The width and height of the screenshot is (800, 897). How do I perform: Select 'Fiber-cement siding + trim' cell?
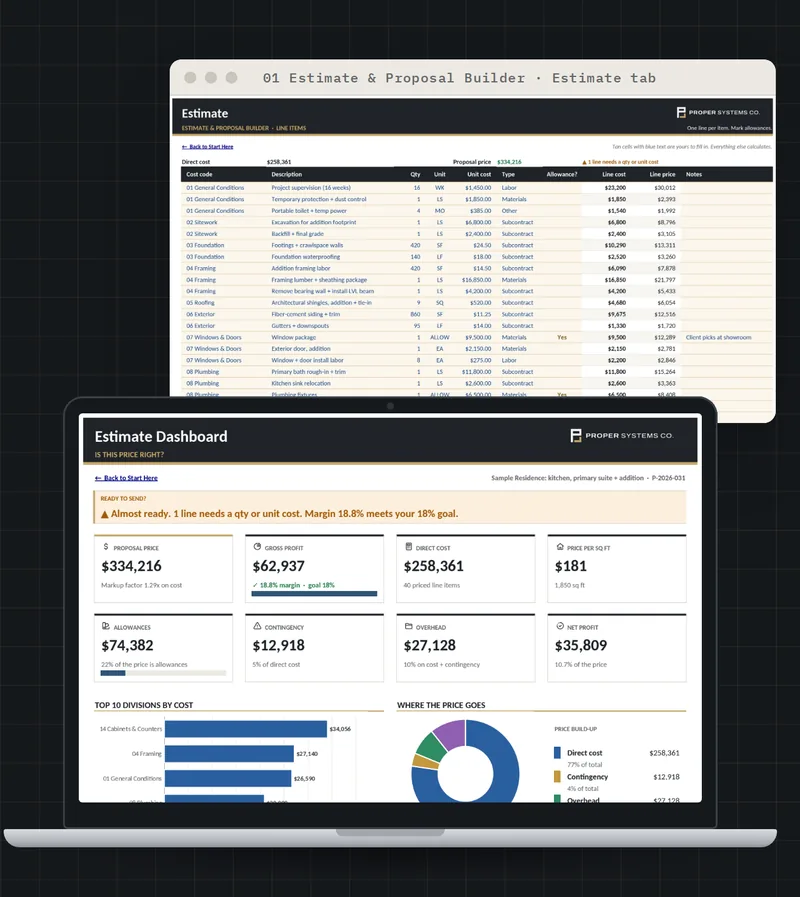coord(306,314)
